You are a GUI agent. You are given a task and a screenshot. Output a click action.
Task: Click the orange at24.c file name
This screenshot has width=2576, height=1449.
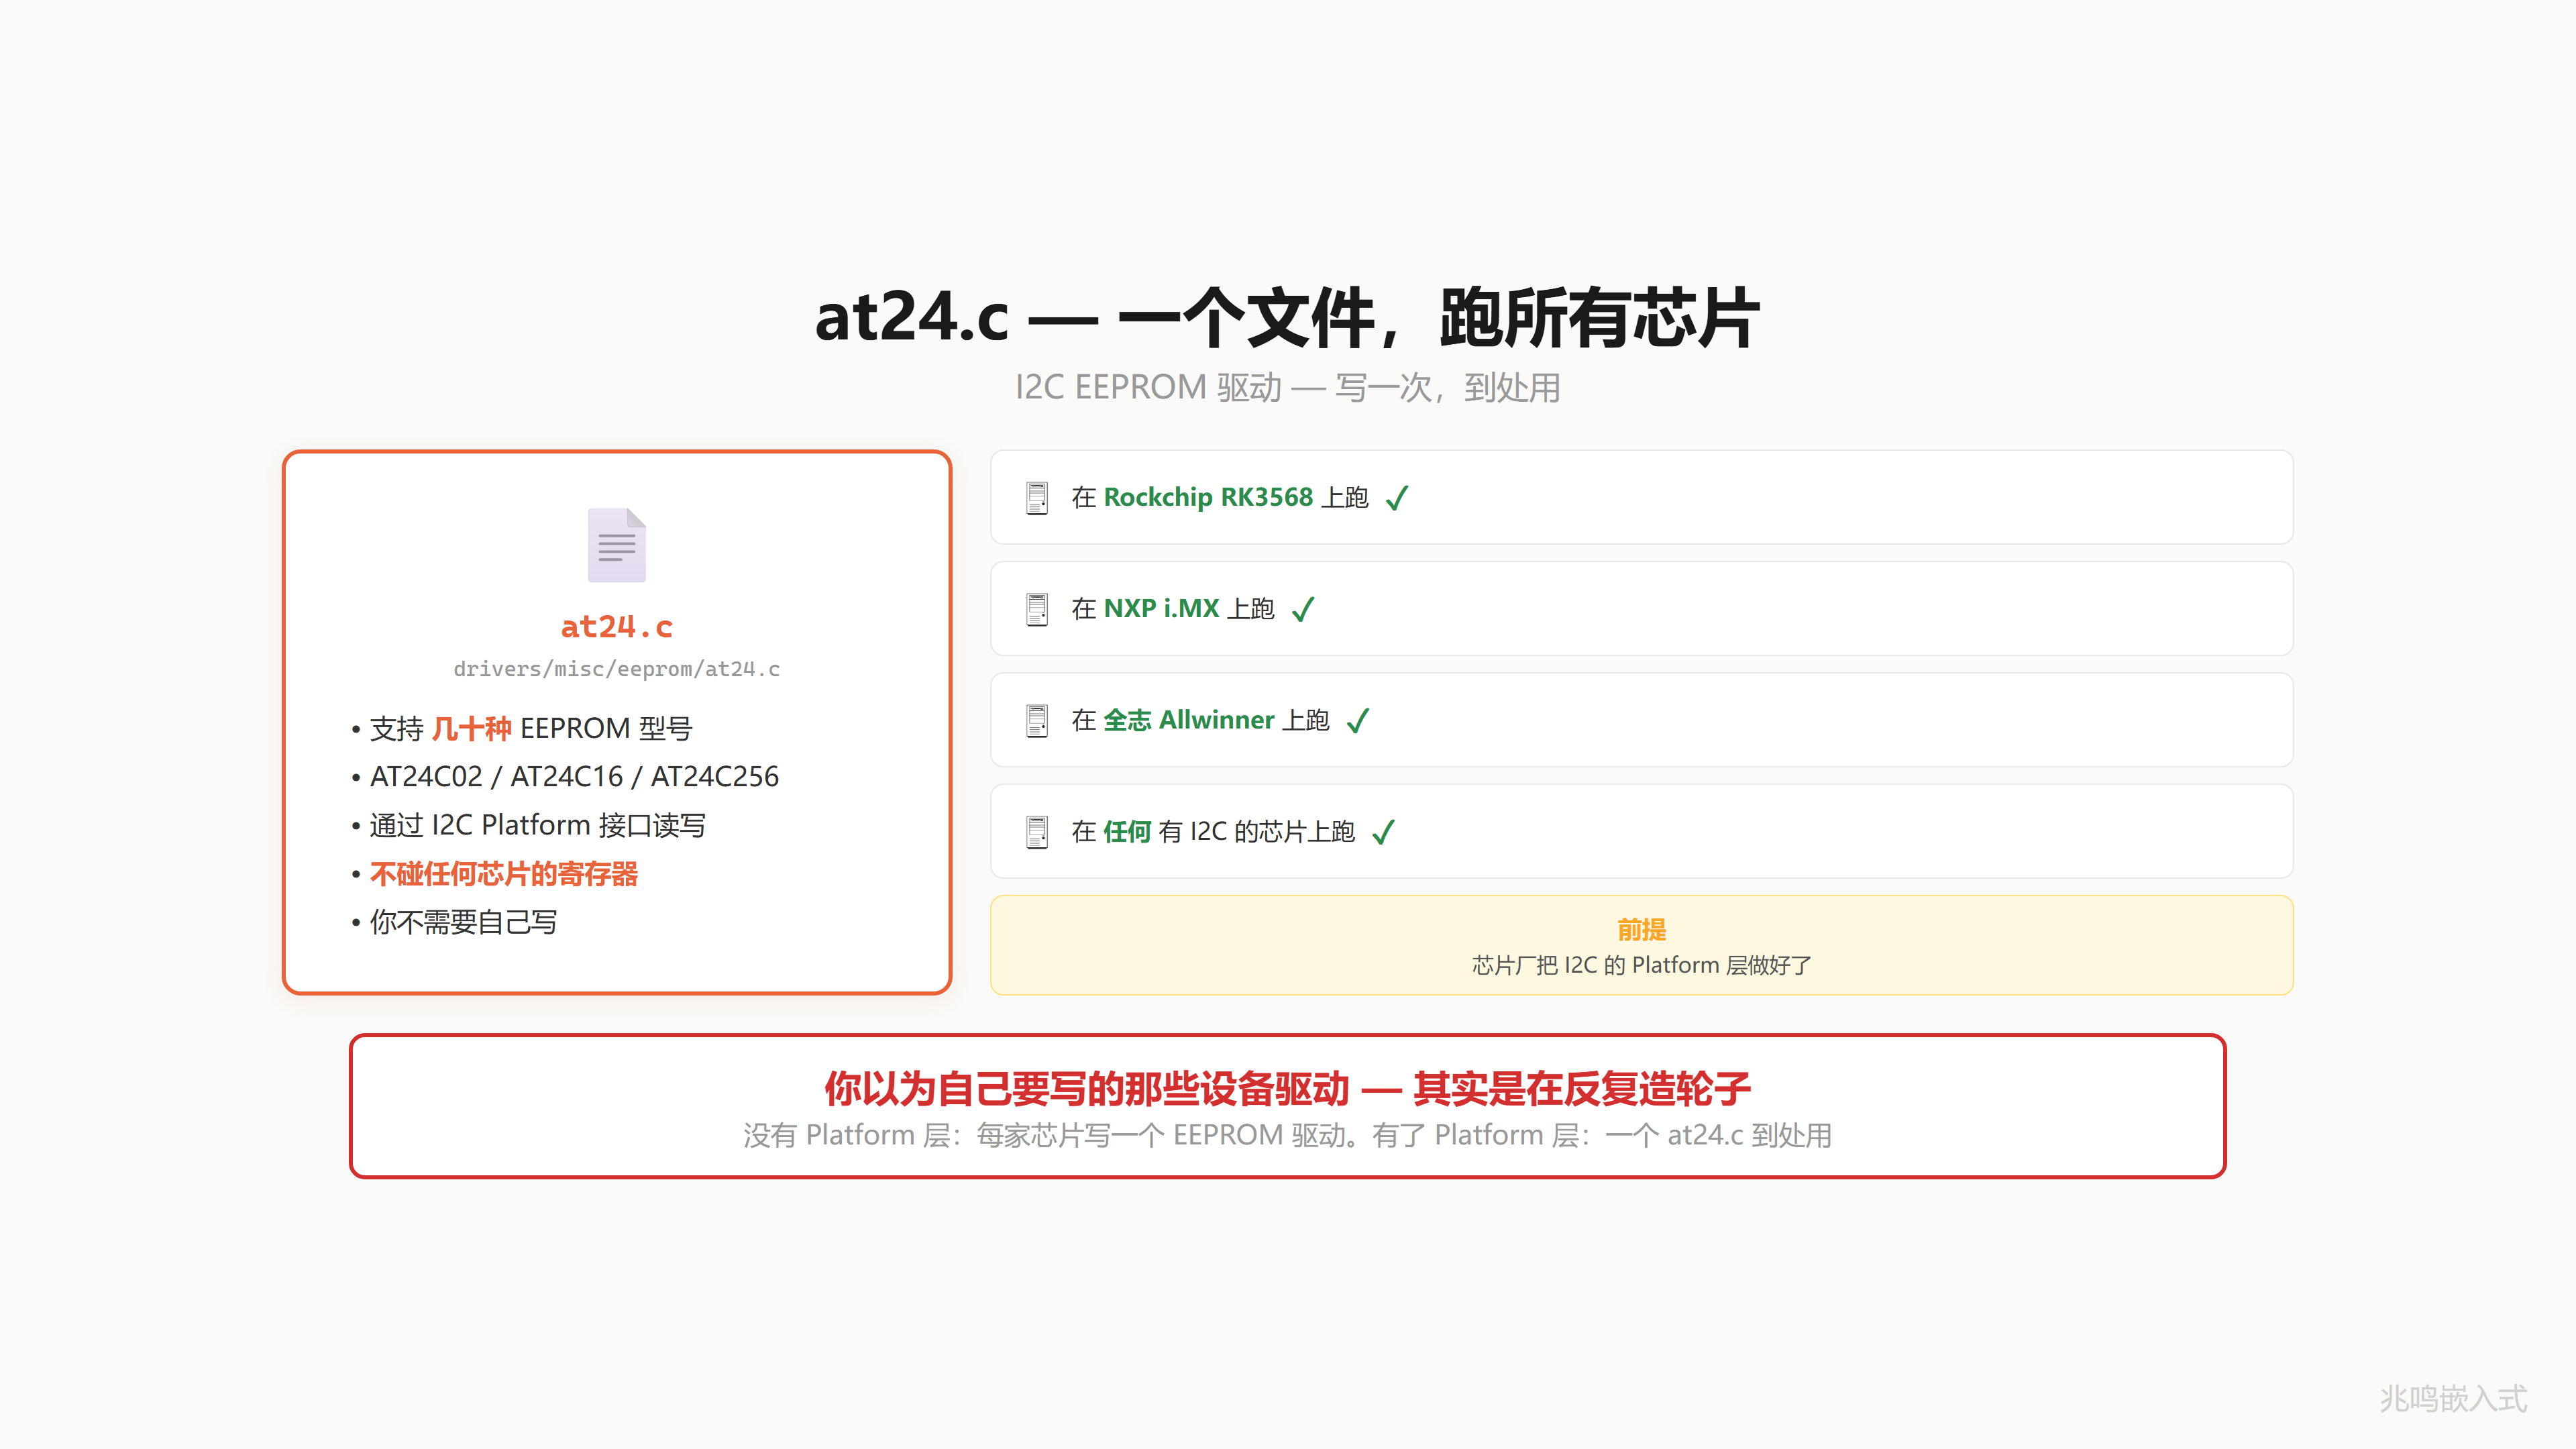point(616,627)
